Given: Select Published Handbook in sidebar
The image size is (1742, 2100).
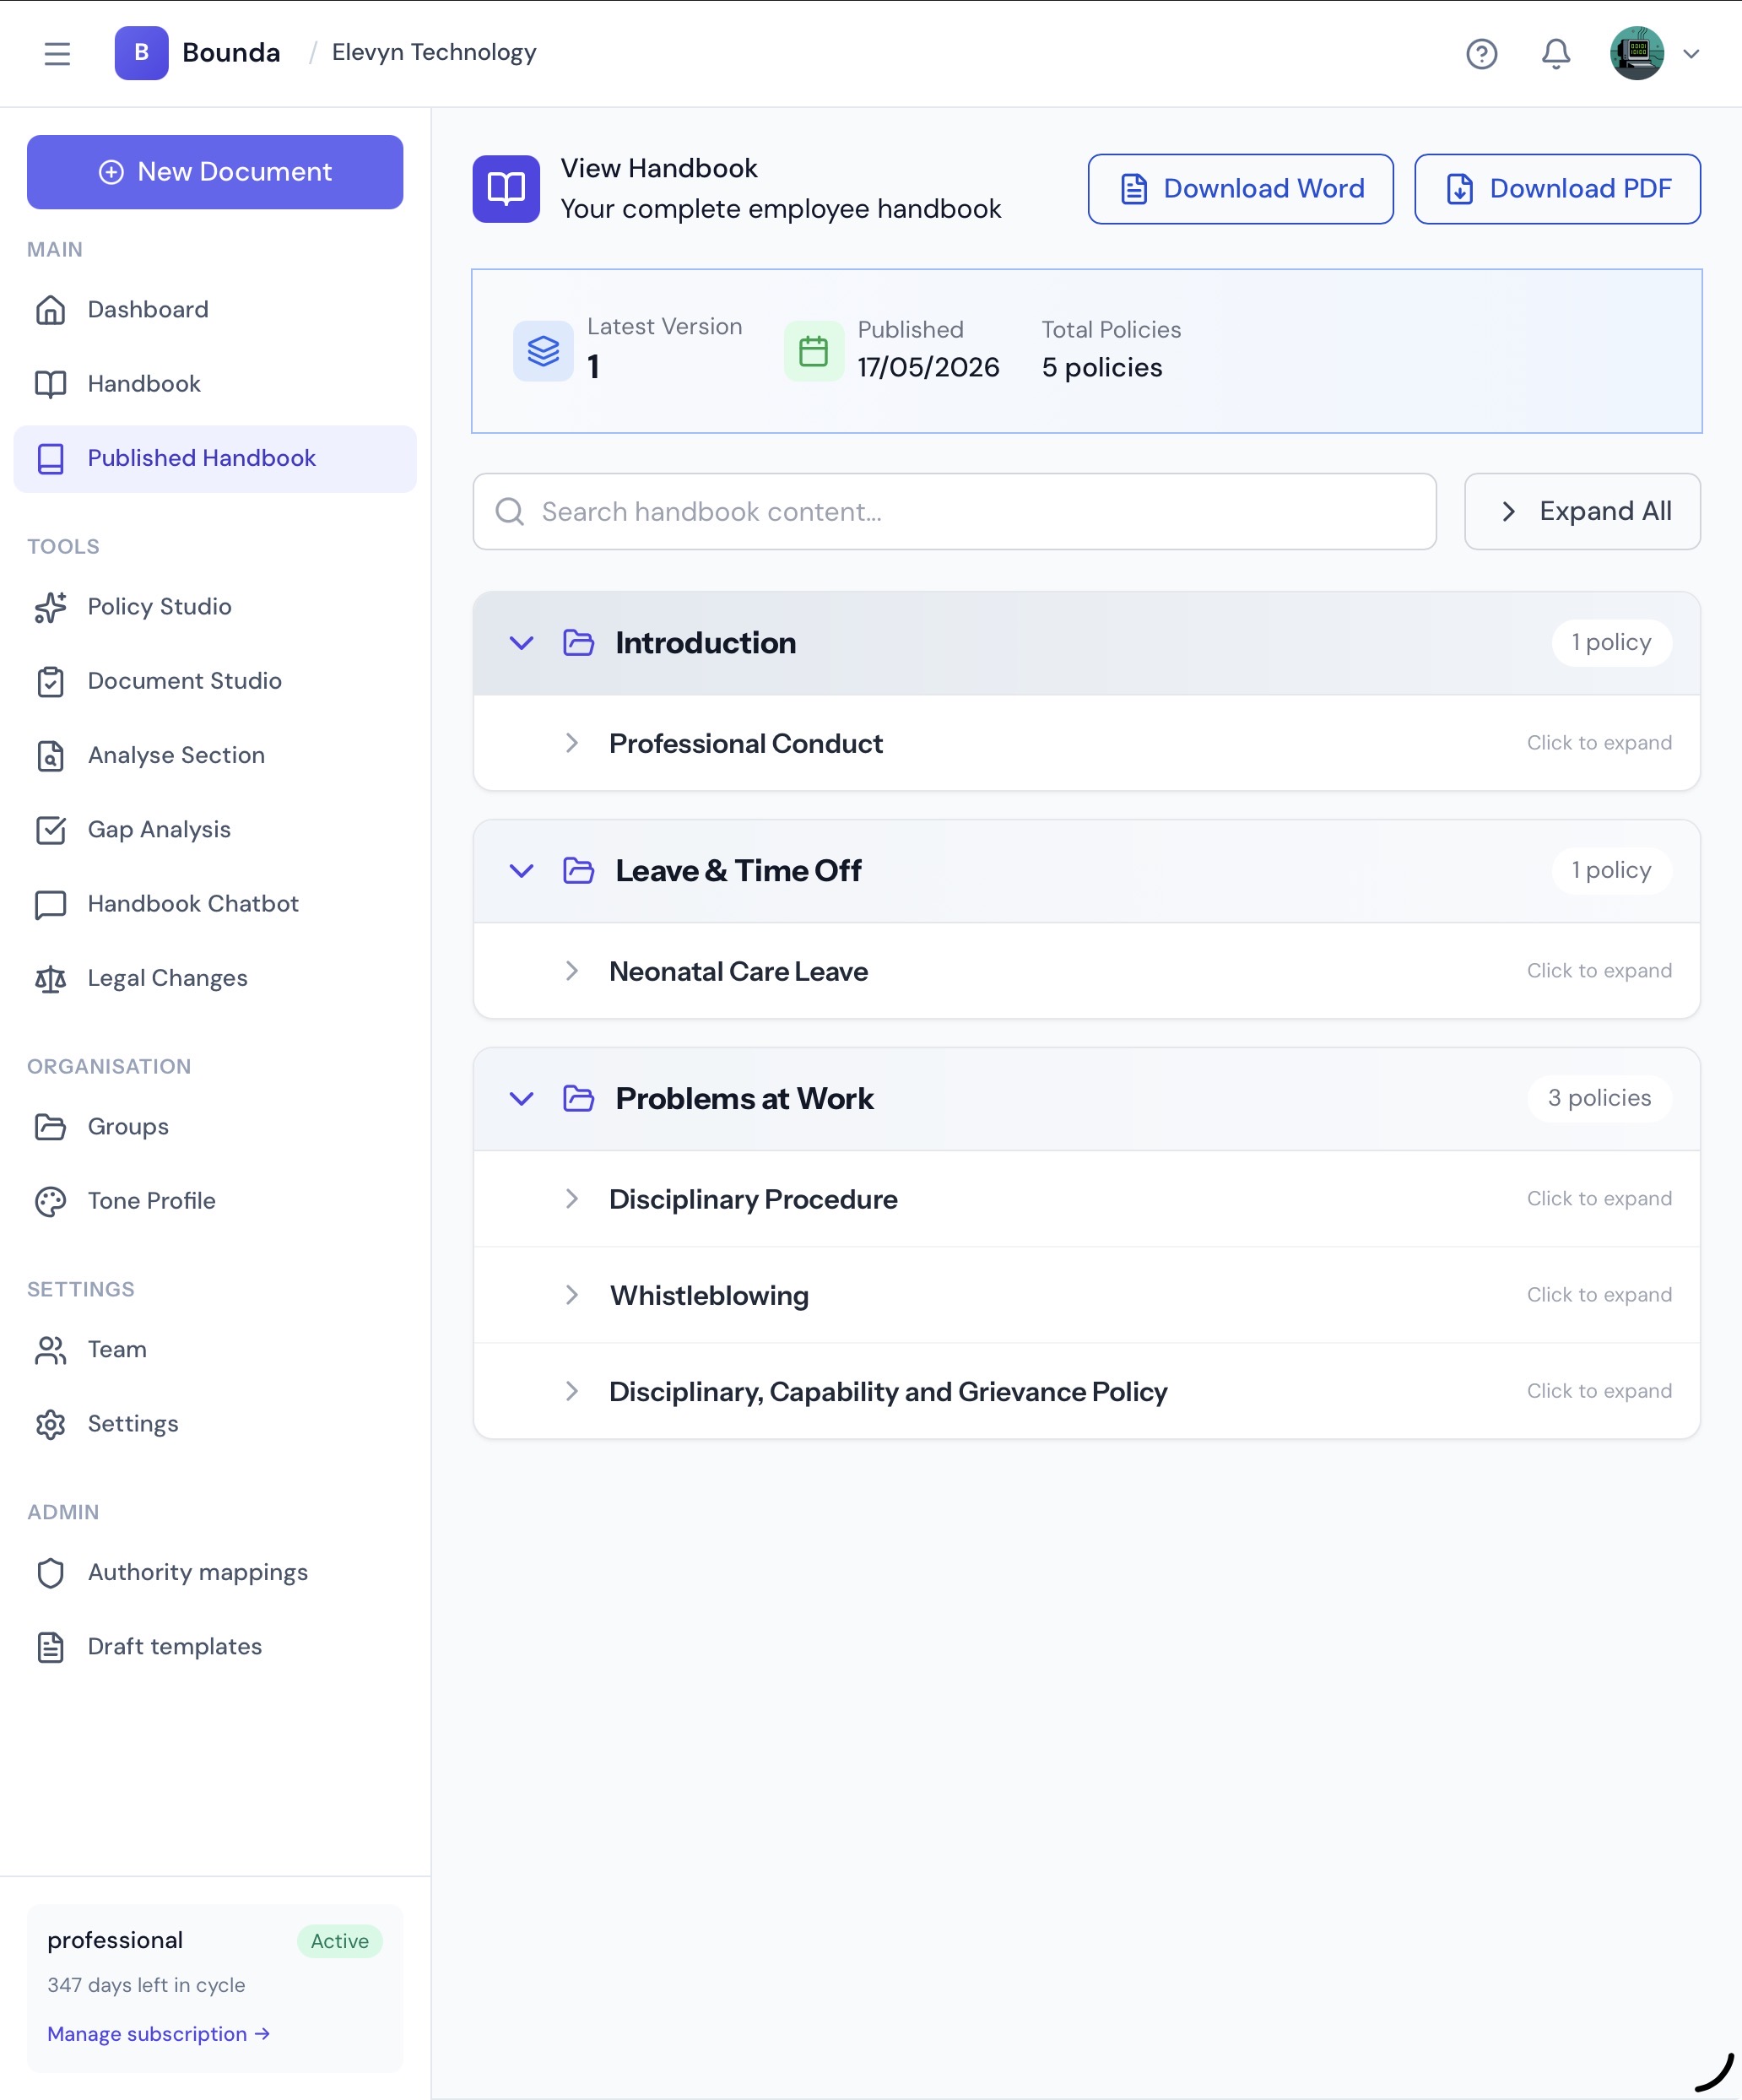Looking at the screenshot, I should (215, 459).
